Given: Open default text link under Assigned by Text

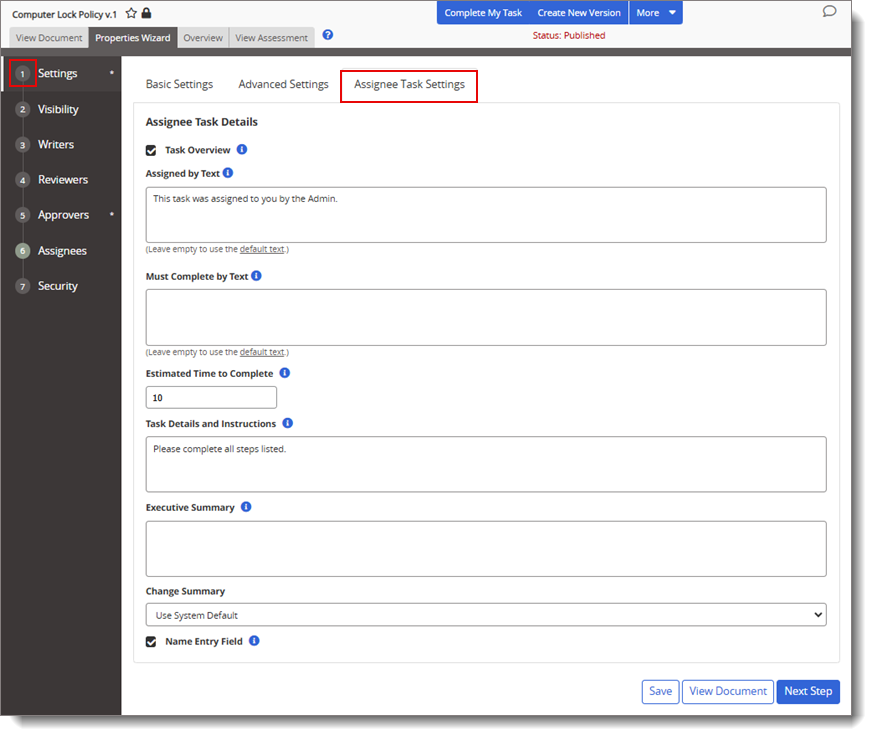Looking at the screenshot, I should pyautogui.click(x=262, y=249).
